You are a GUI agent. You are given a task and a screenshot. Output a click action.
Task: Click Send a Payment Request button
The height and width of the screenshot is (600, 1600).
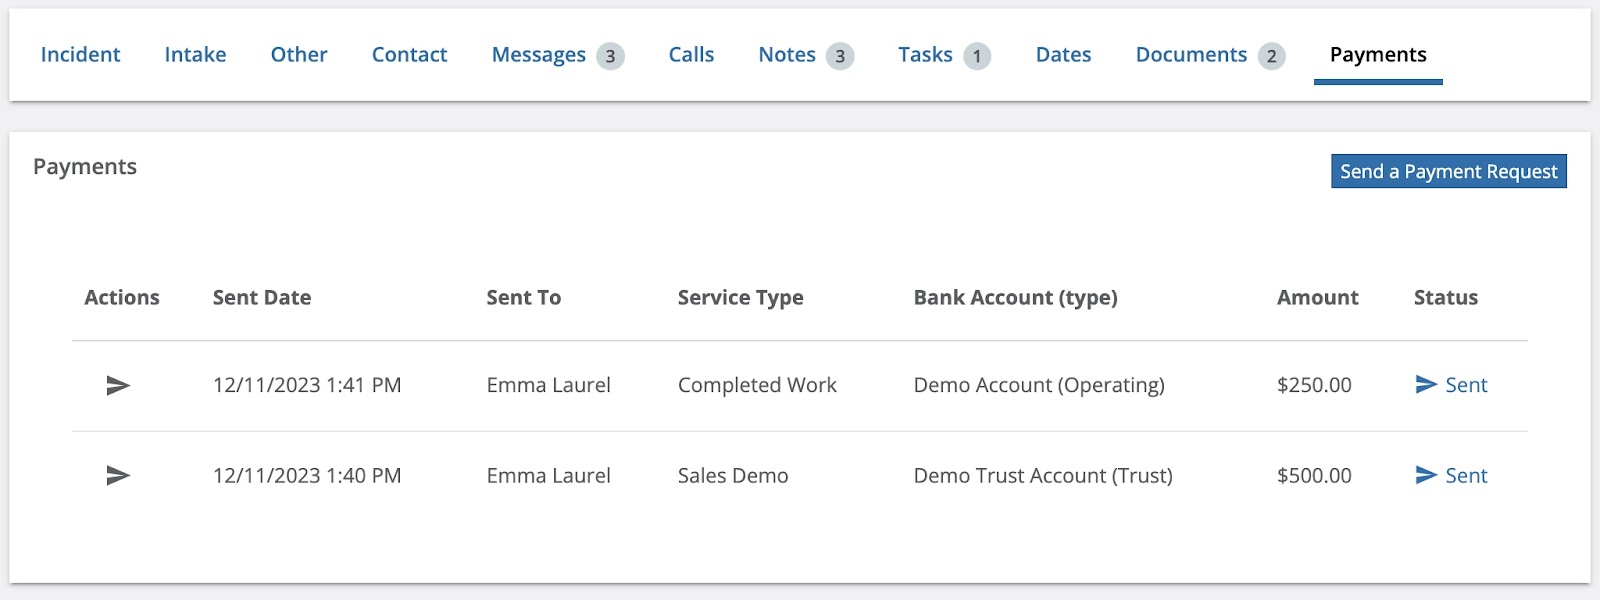1448,171
